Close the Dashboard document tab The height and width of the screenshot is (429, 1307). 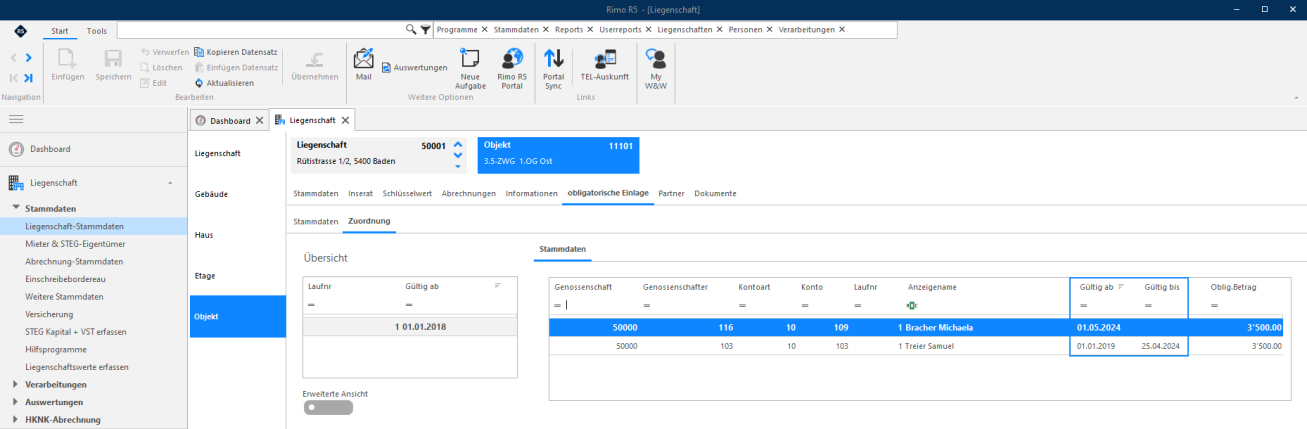point(260,120)
